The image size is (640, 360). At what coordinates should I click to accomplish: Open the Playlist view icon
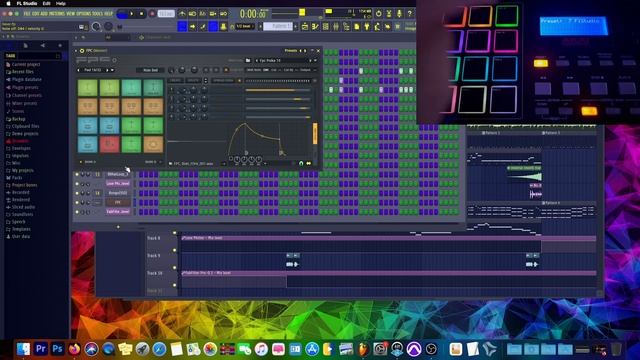click(x=304, y=27)
